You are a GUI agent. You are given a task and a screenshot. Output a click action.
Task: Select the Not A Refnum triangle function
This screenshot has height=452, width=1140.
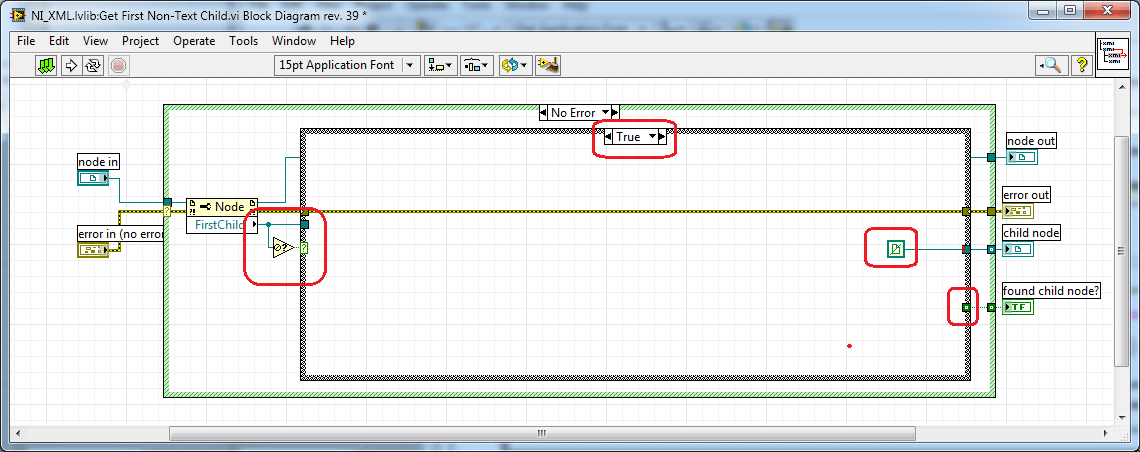(x=282, y=248)
